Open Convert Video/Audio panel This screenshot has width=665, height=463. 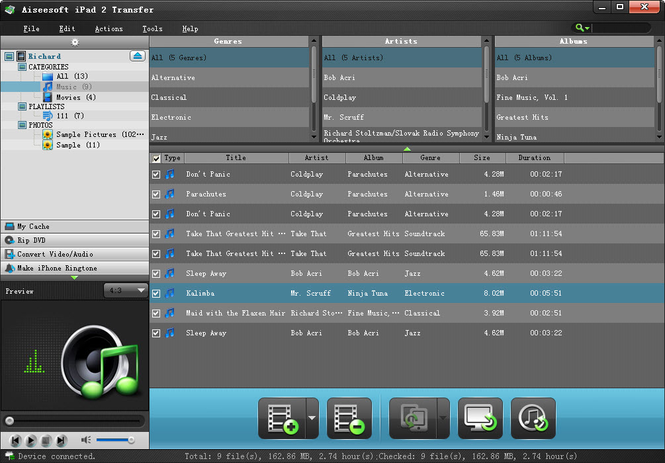click(x=75, y=254)
